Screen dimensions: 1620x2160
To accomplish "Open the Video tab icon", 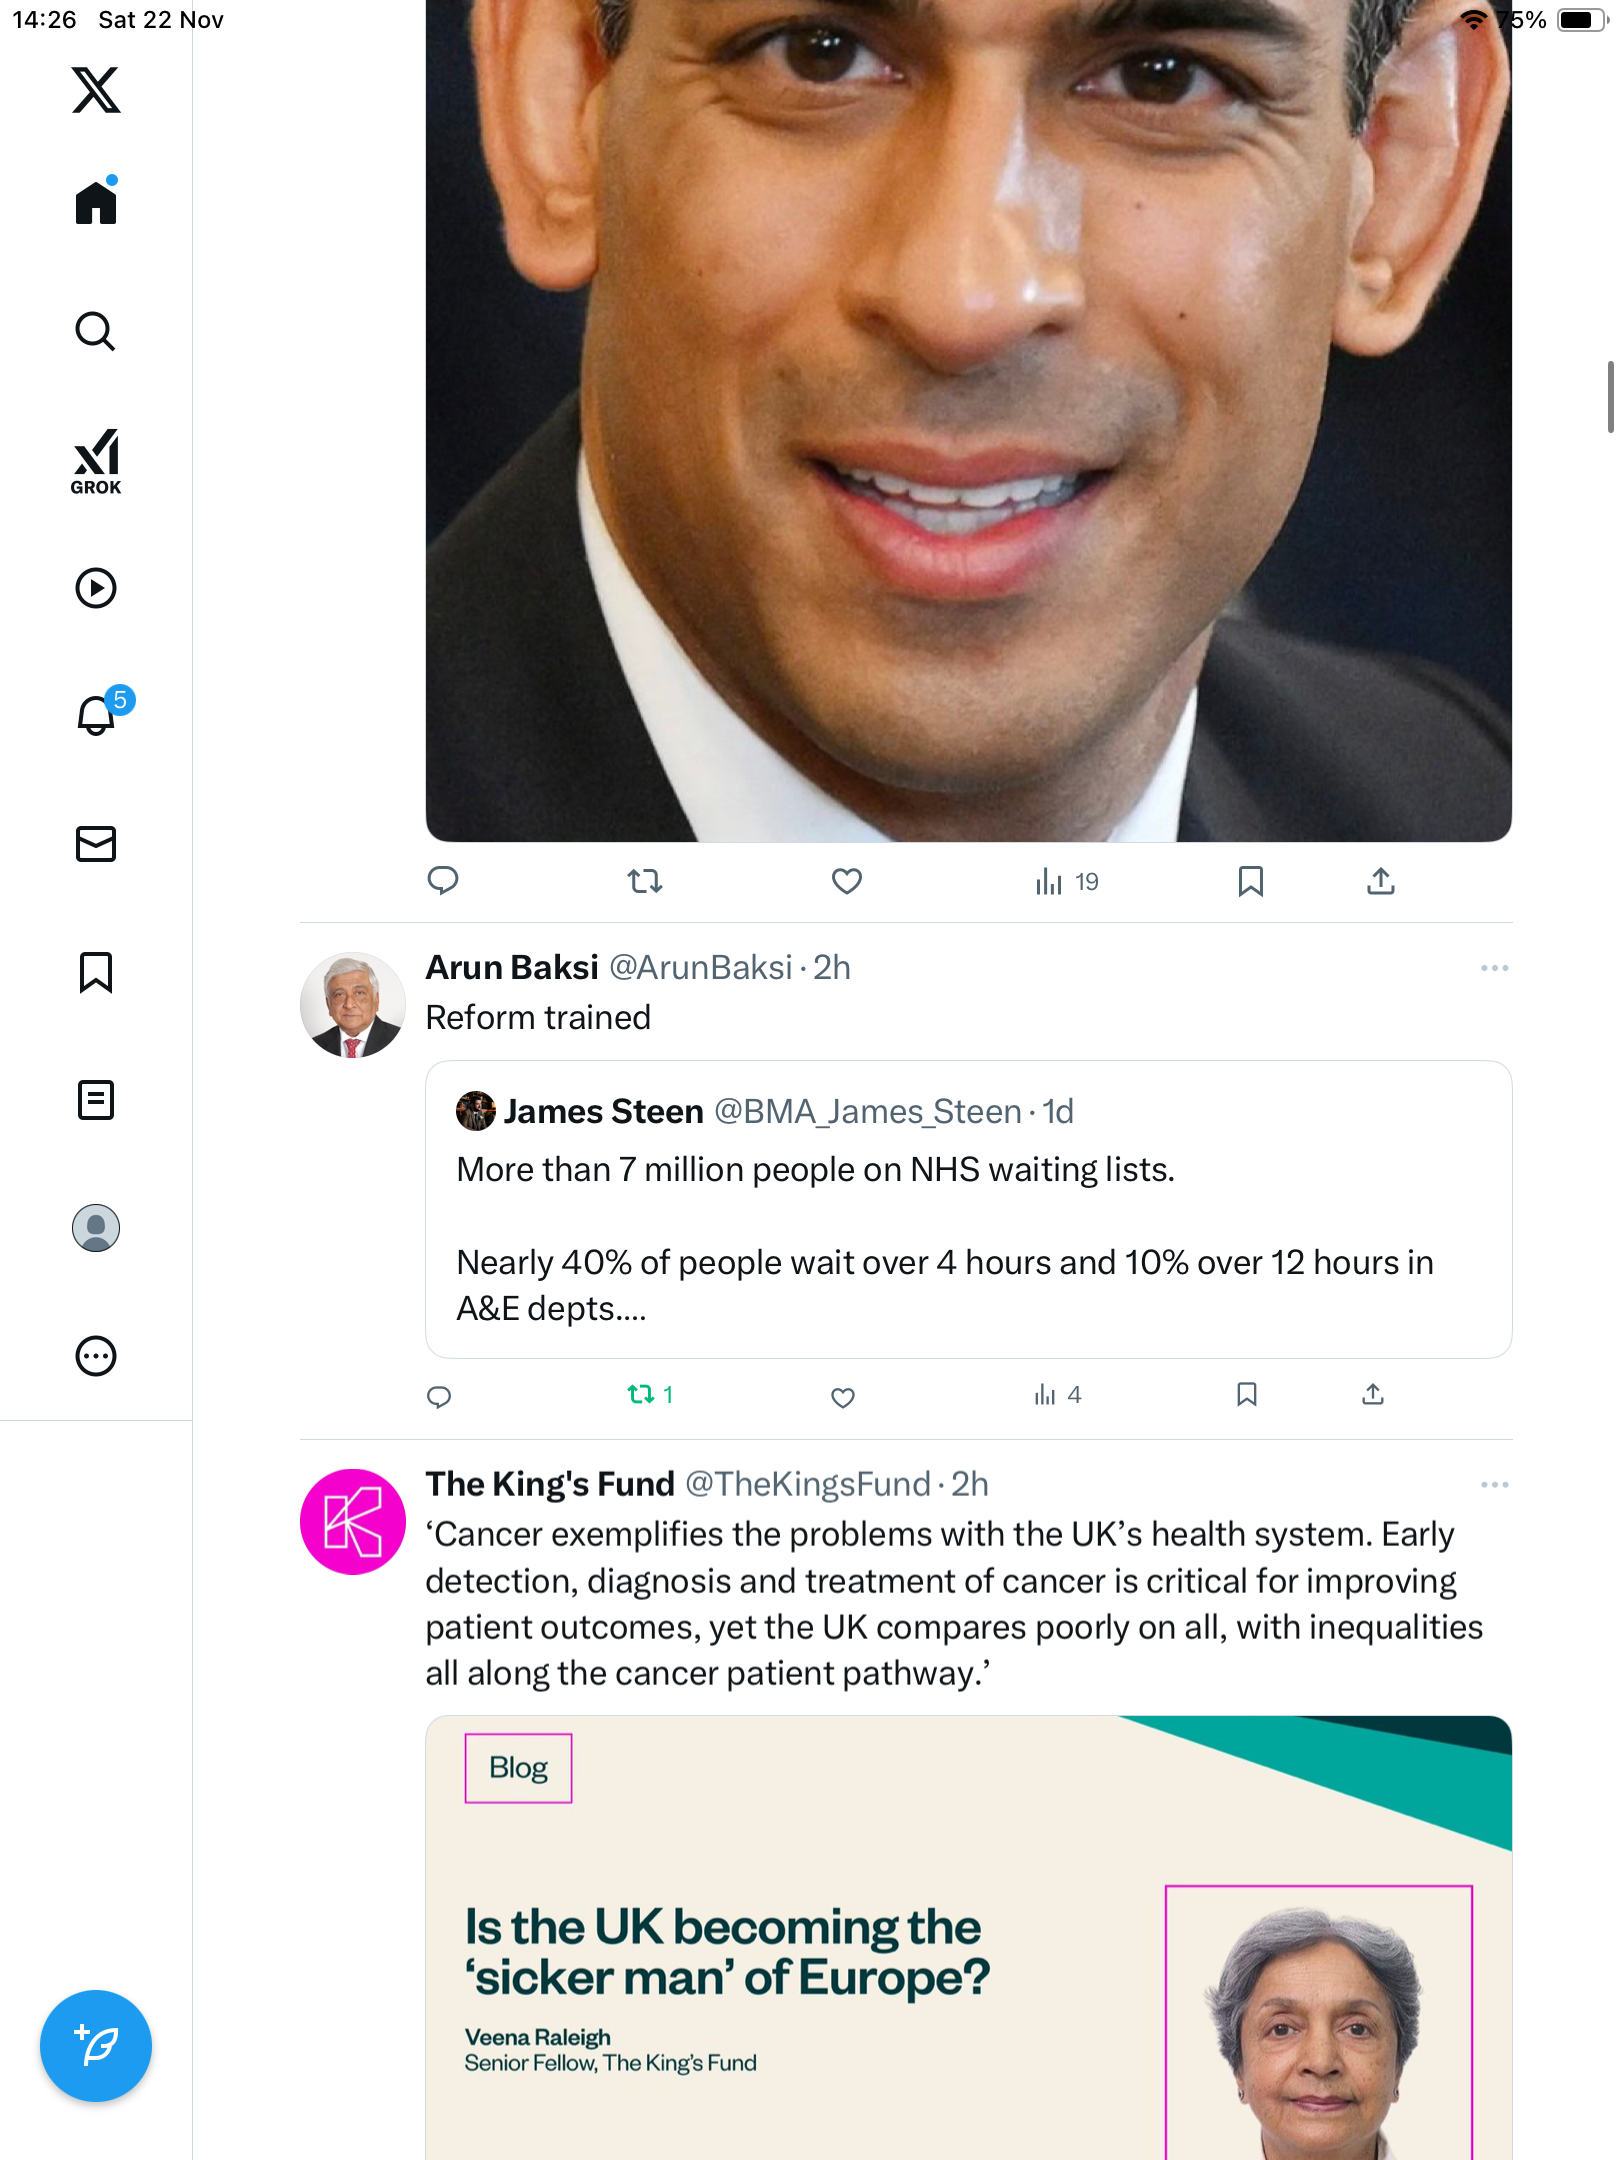I will coord(96,588).
